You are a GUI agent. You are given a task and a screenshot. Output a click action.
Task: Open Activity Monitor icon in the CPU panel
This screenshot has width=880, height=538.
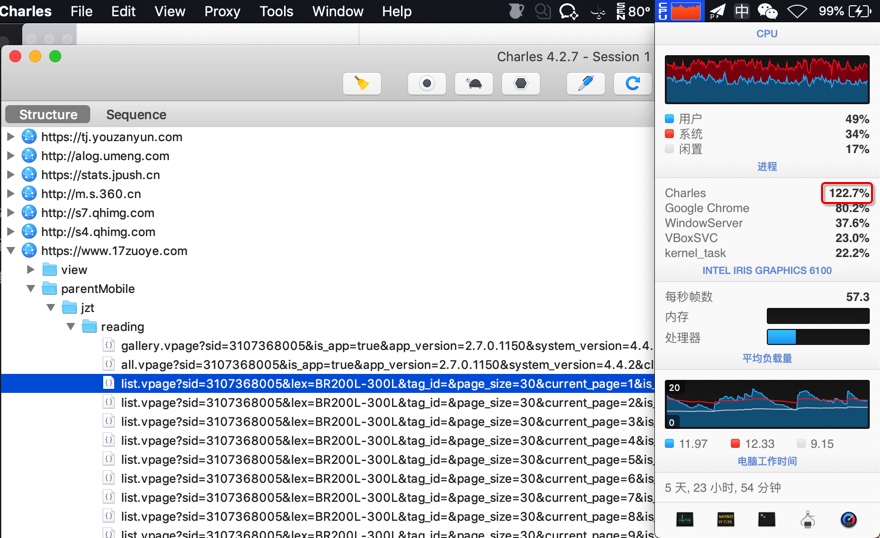tap(685, 519)
